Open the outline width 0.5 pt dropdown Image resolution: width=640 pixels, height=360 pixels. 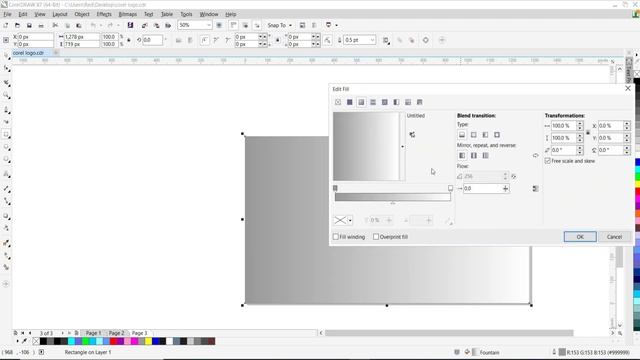372,40
